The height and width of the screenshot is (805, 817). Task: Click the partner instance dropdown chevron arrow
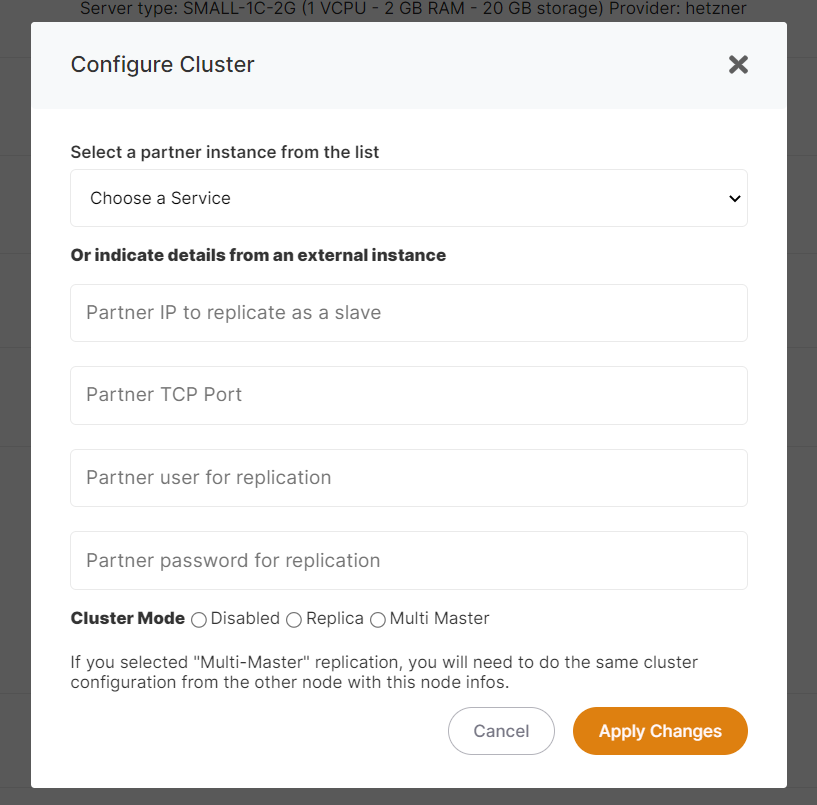click(735, 198)
